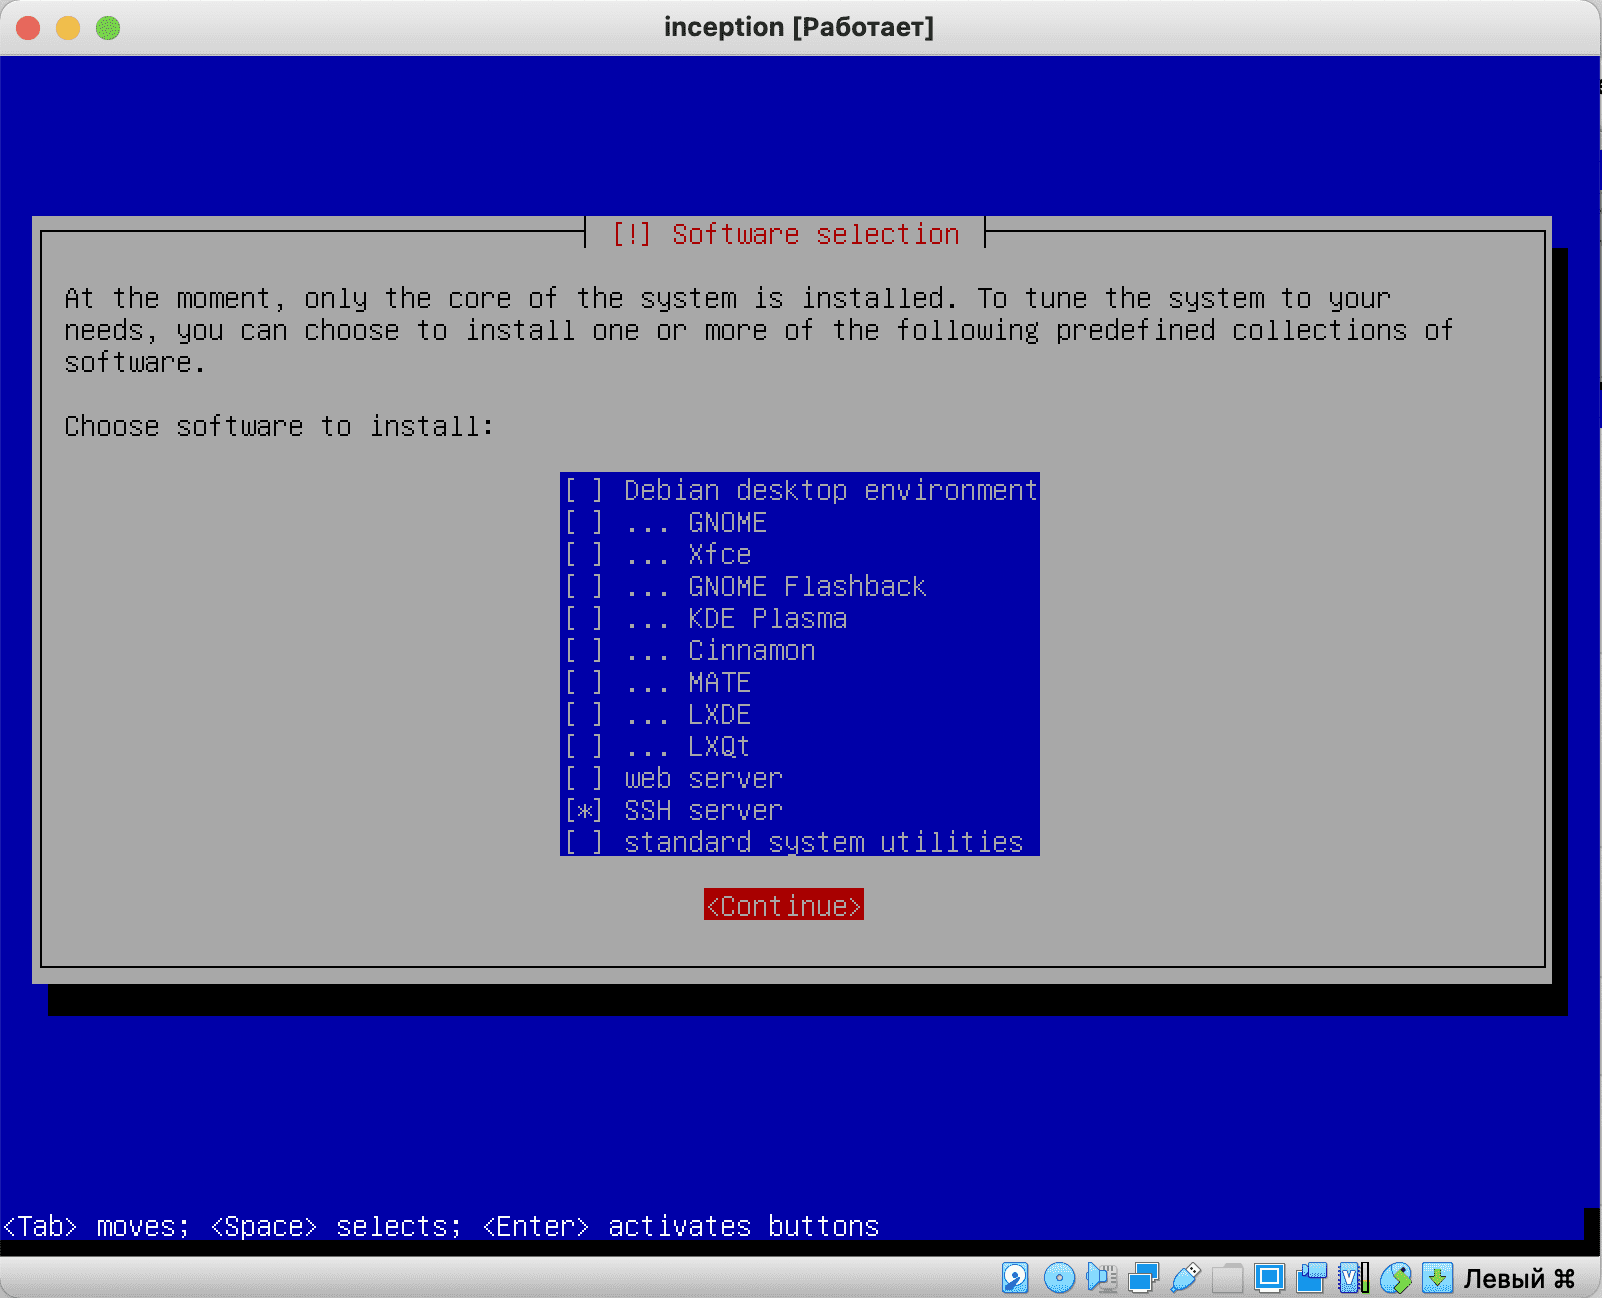
Task: Open the mouse integration status icon
Action: pyautogui.click(x=1396, y=1277)
